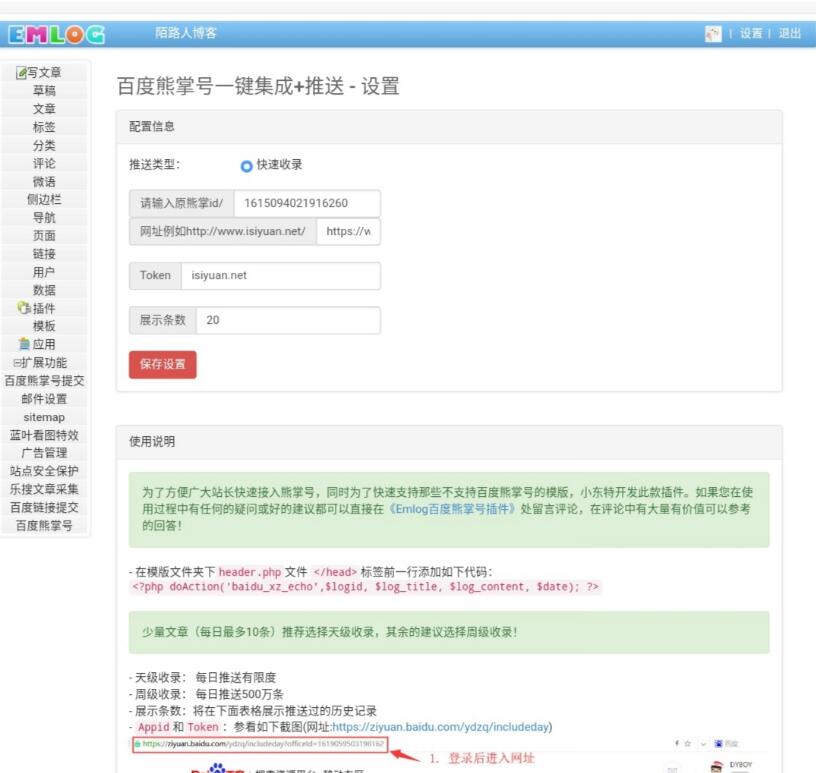Click the app store icon beside 应用
The image size is (816, 773).
(24, 344)
